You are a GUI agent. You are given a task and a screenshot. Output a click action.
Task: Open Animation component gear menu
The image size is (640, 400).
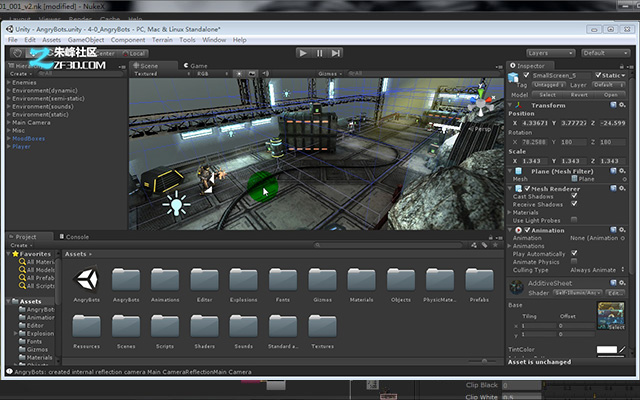(x=622, y=230)
